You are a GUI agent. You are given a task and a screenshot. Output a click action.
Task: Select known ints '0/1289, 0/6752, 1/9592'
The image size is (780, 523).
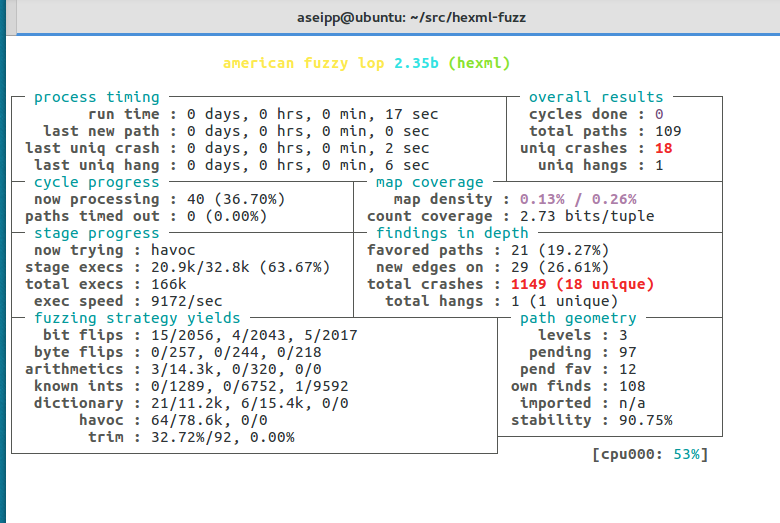tap(250, 386)
